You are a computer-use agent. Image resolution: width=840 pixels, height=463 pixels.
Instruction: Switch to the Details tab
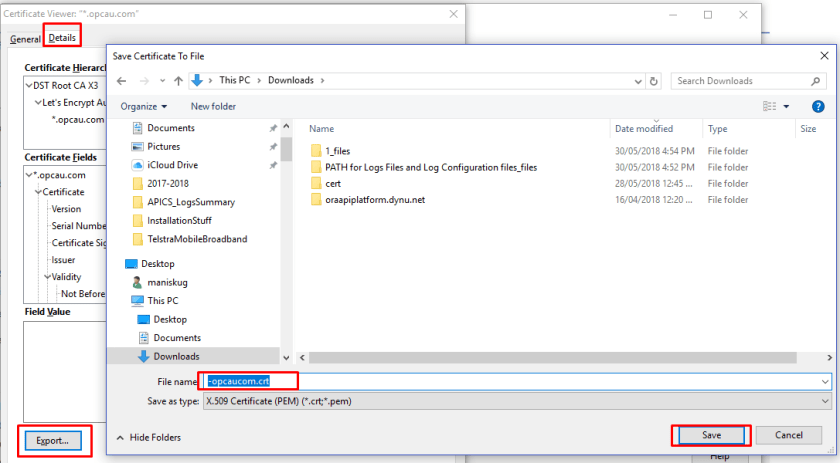(x=62, y=38)
